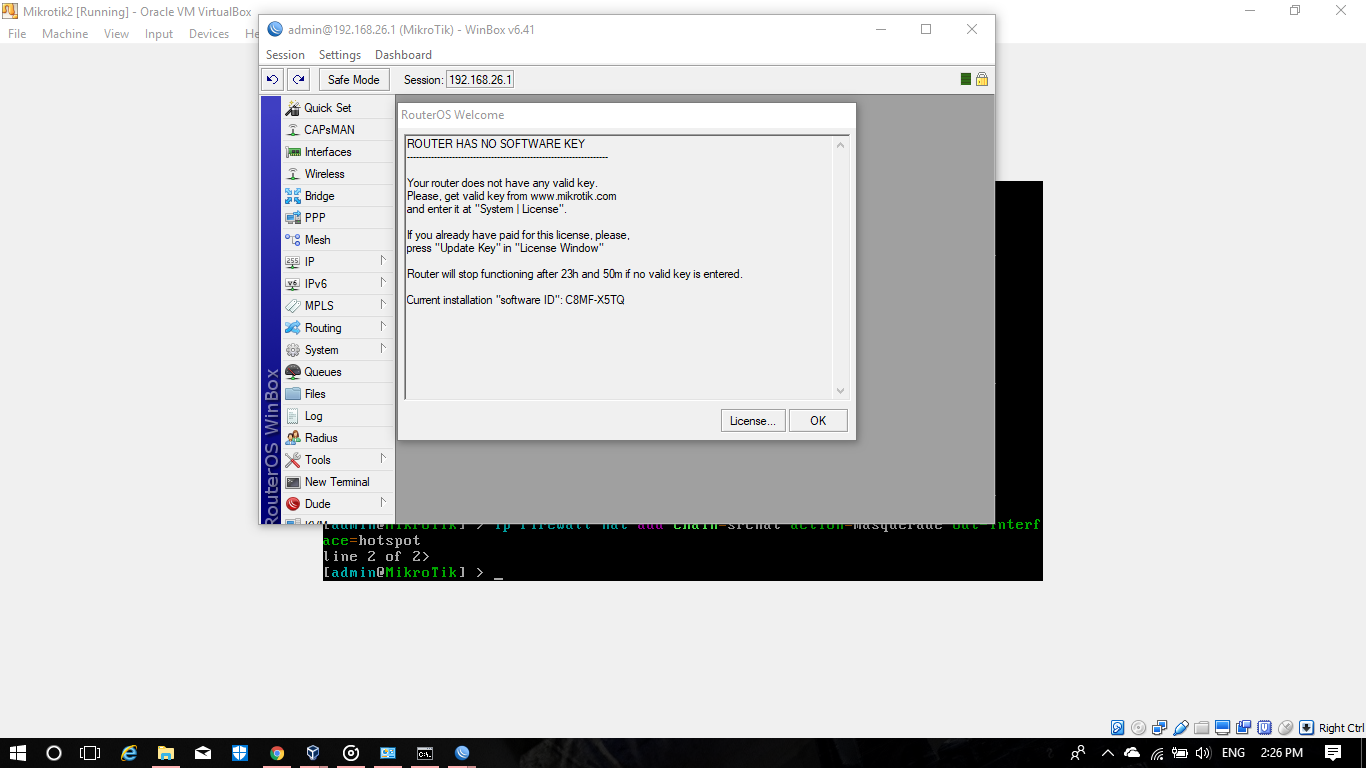This screenshot has width=1366, height=768.
Task: Click ENG language indicator in tray
Action: coord(1234,753)
